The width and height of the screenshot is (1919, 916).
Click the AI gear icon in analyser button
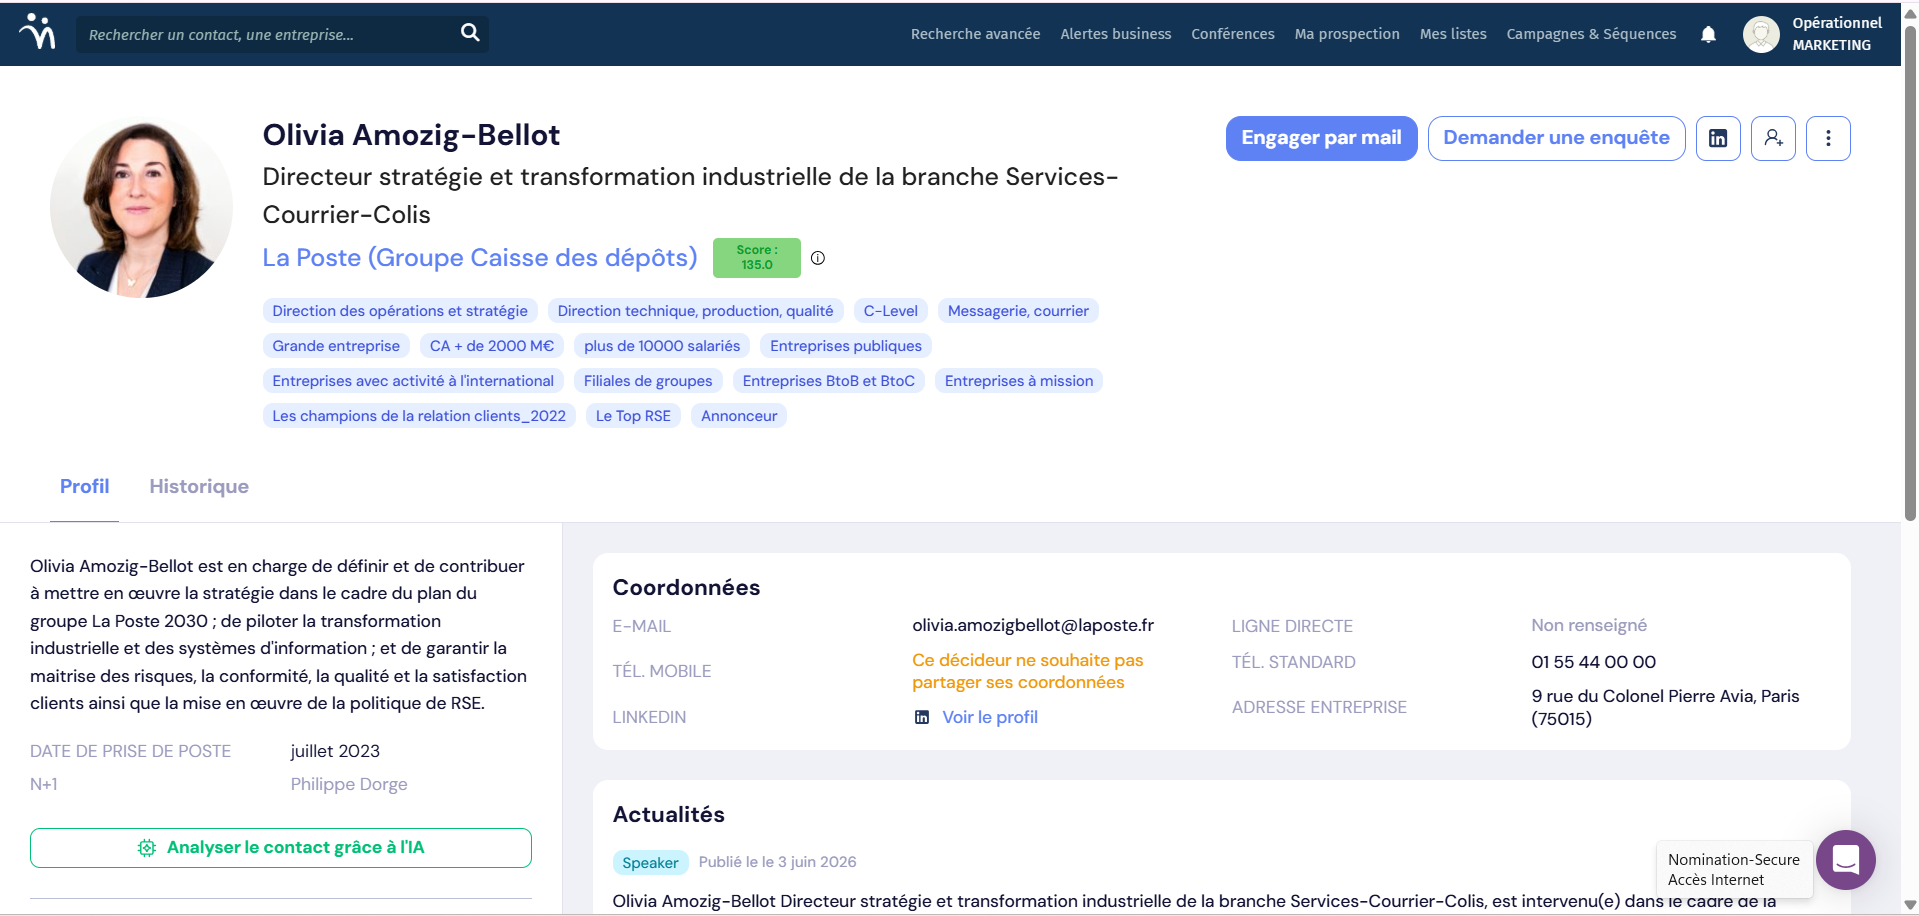pos(147,848)
